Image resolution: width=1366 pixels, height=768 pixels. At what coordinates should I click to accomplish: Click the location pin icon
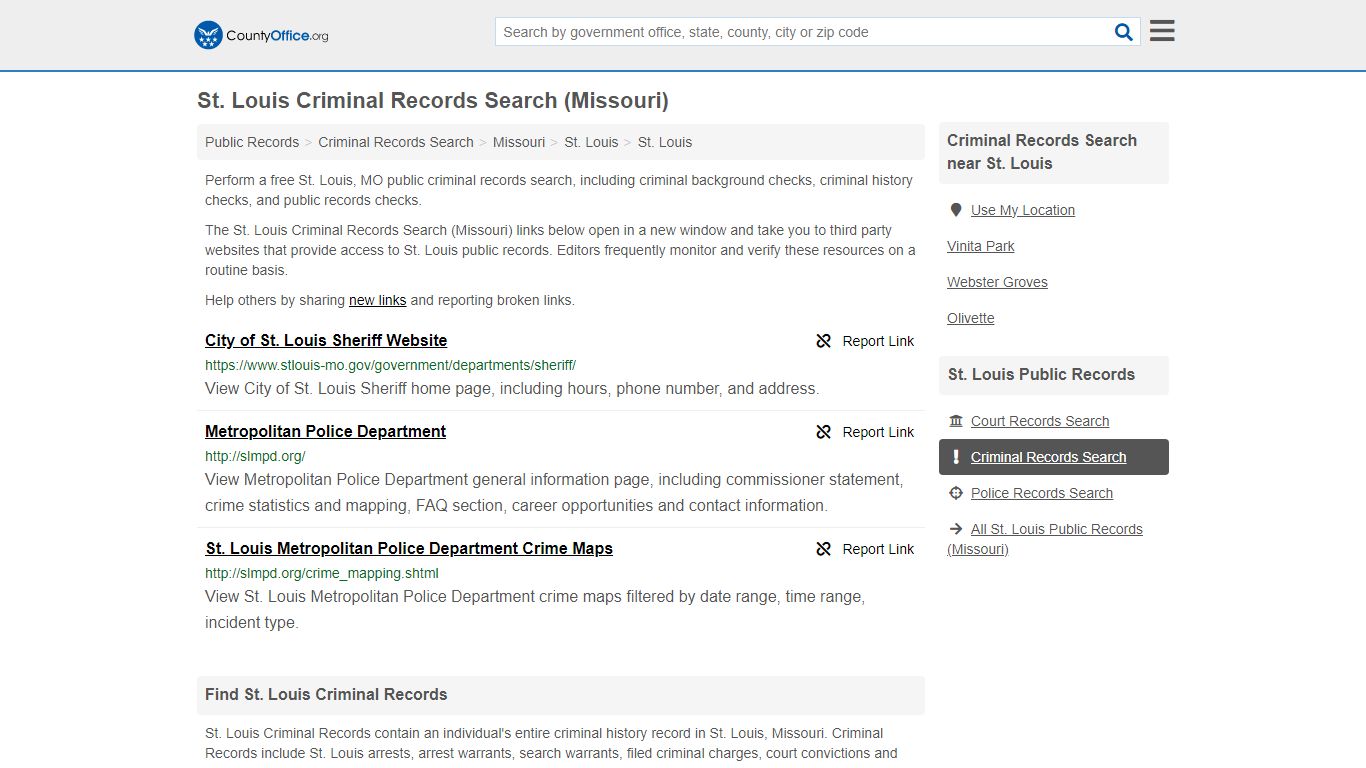pos(956,210)
